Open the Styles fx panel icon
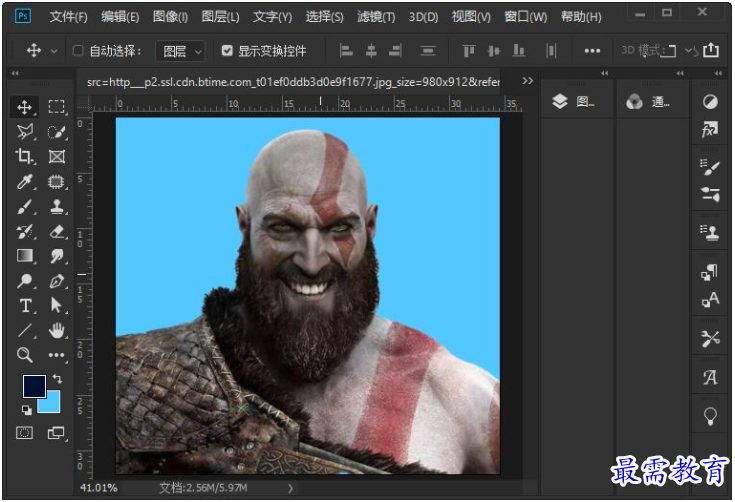This screenshot has height=502, width=735. tap(710, 128)
